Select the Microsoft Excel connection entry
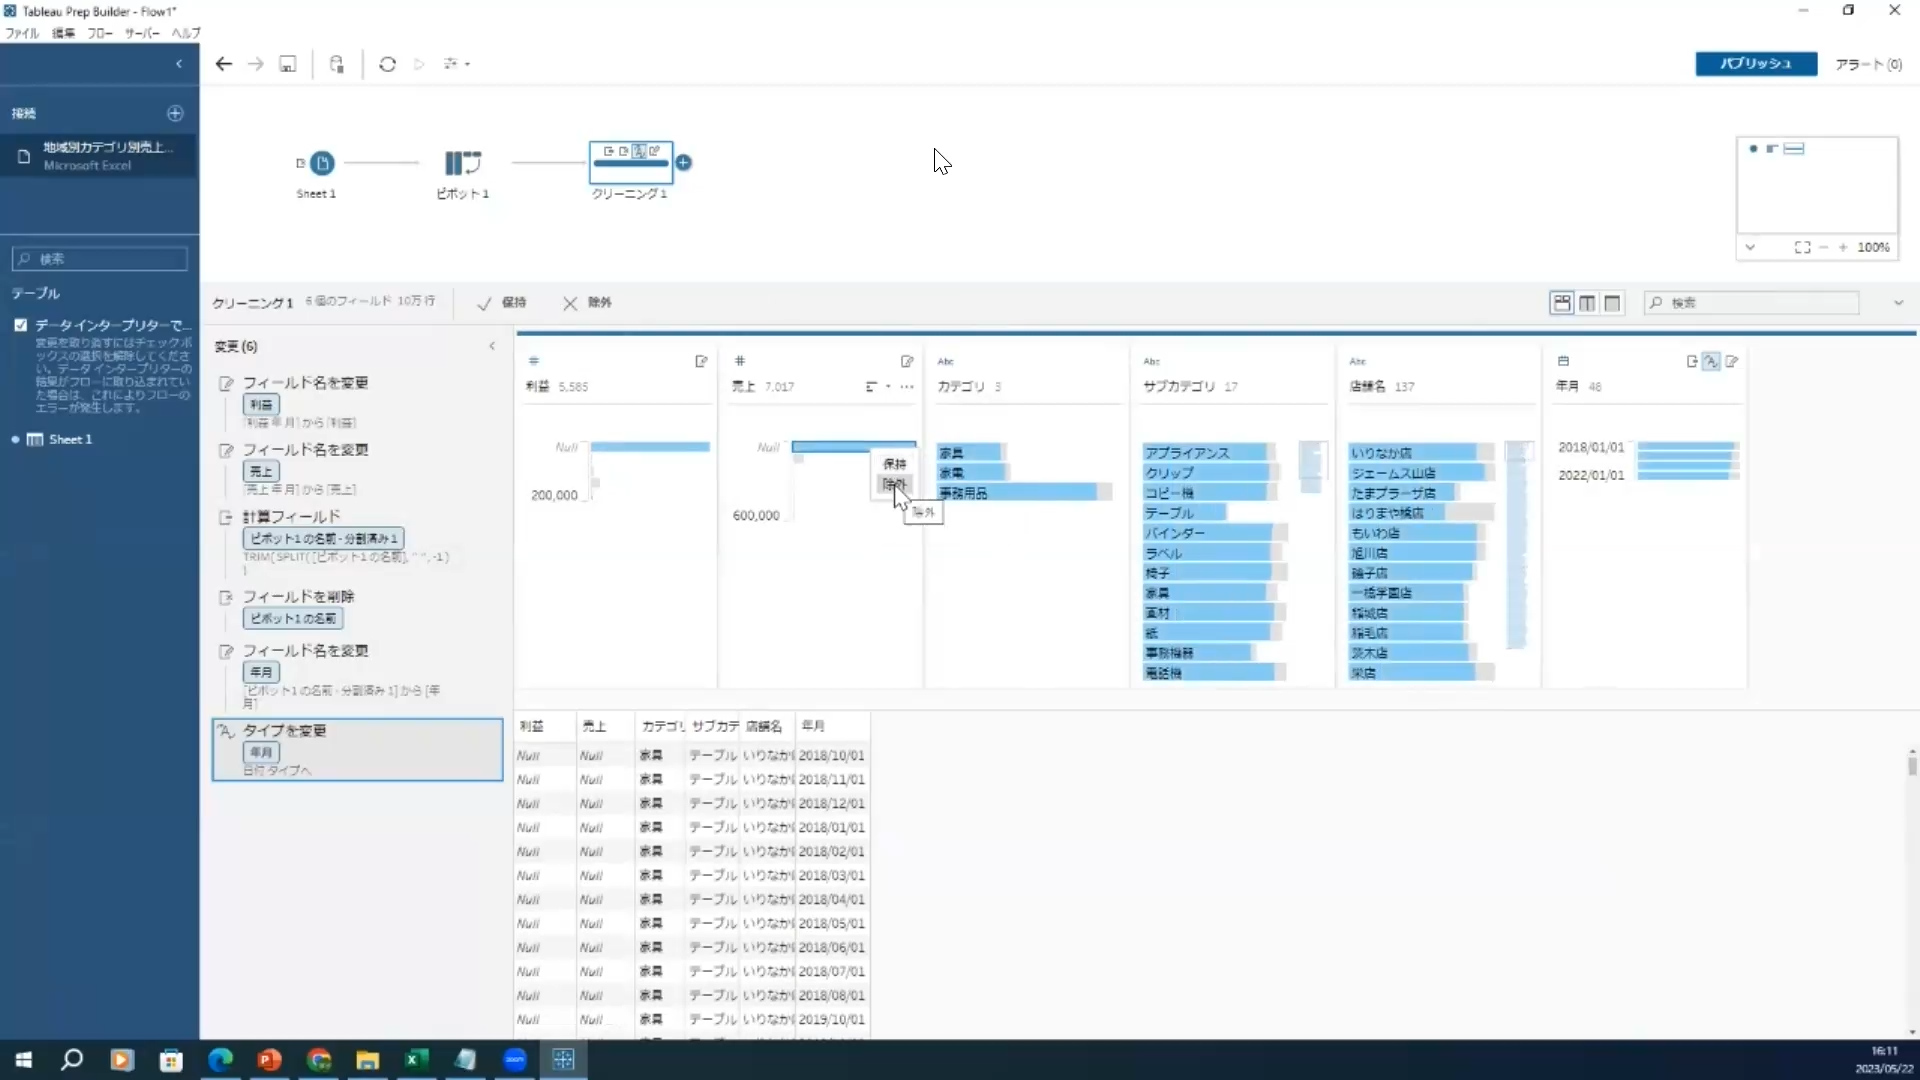Screen dimensions: 1920x1080 click(100, 156)
